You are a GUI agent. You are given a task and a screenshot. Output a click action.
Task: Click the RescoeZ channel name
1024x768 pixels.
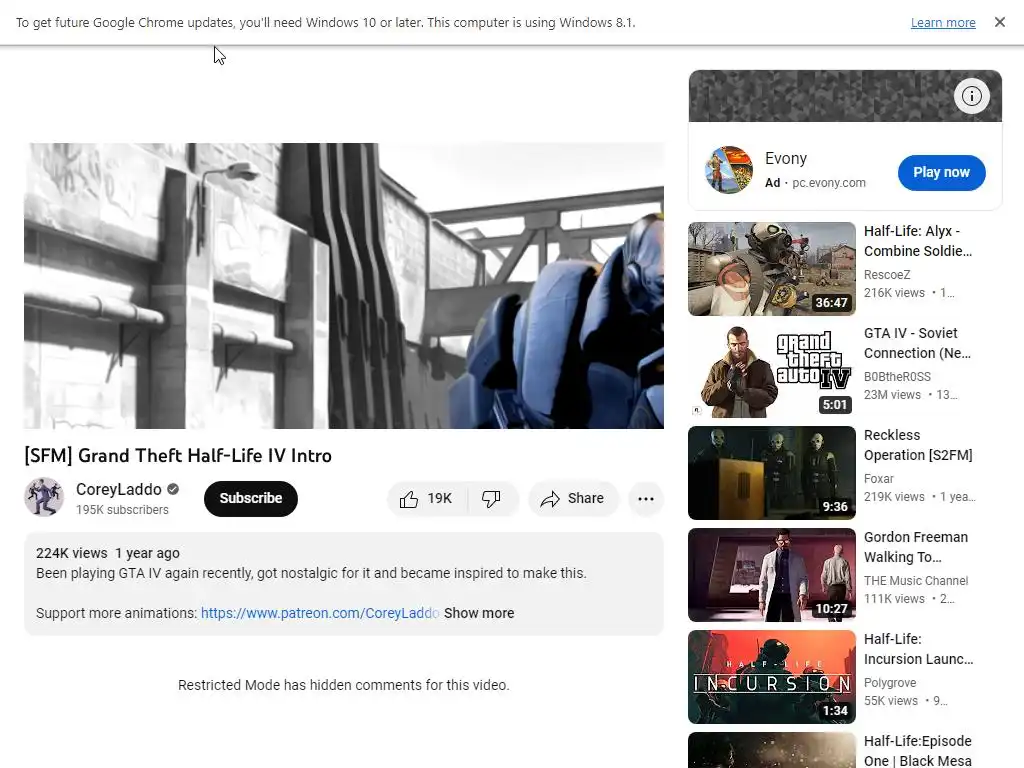(887, 275)
